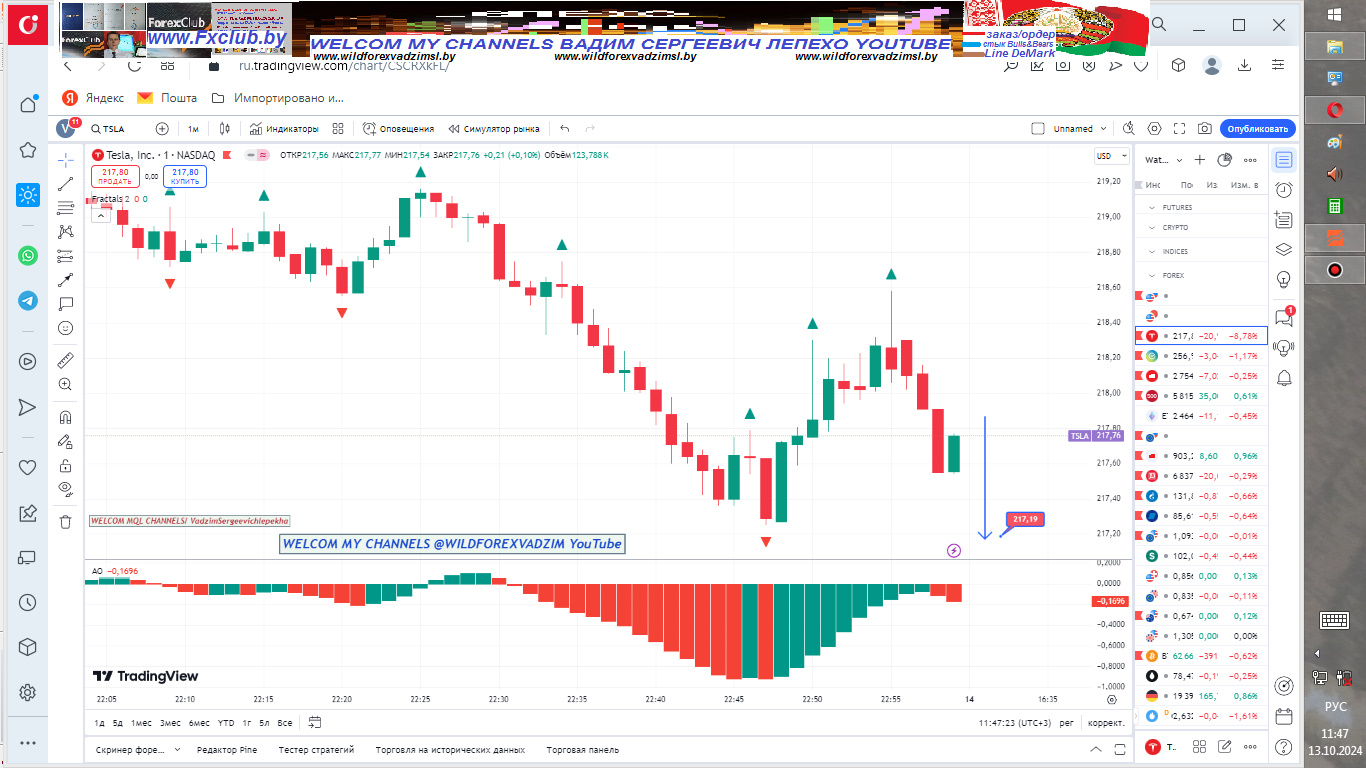Publish the idea with Опубликовать
The image size is (1366, 768).
[x=1258, y=129]
